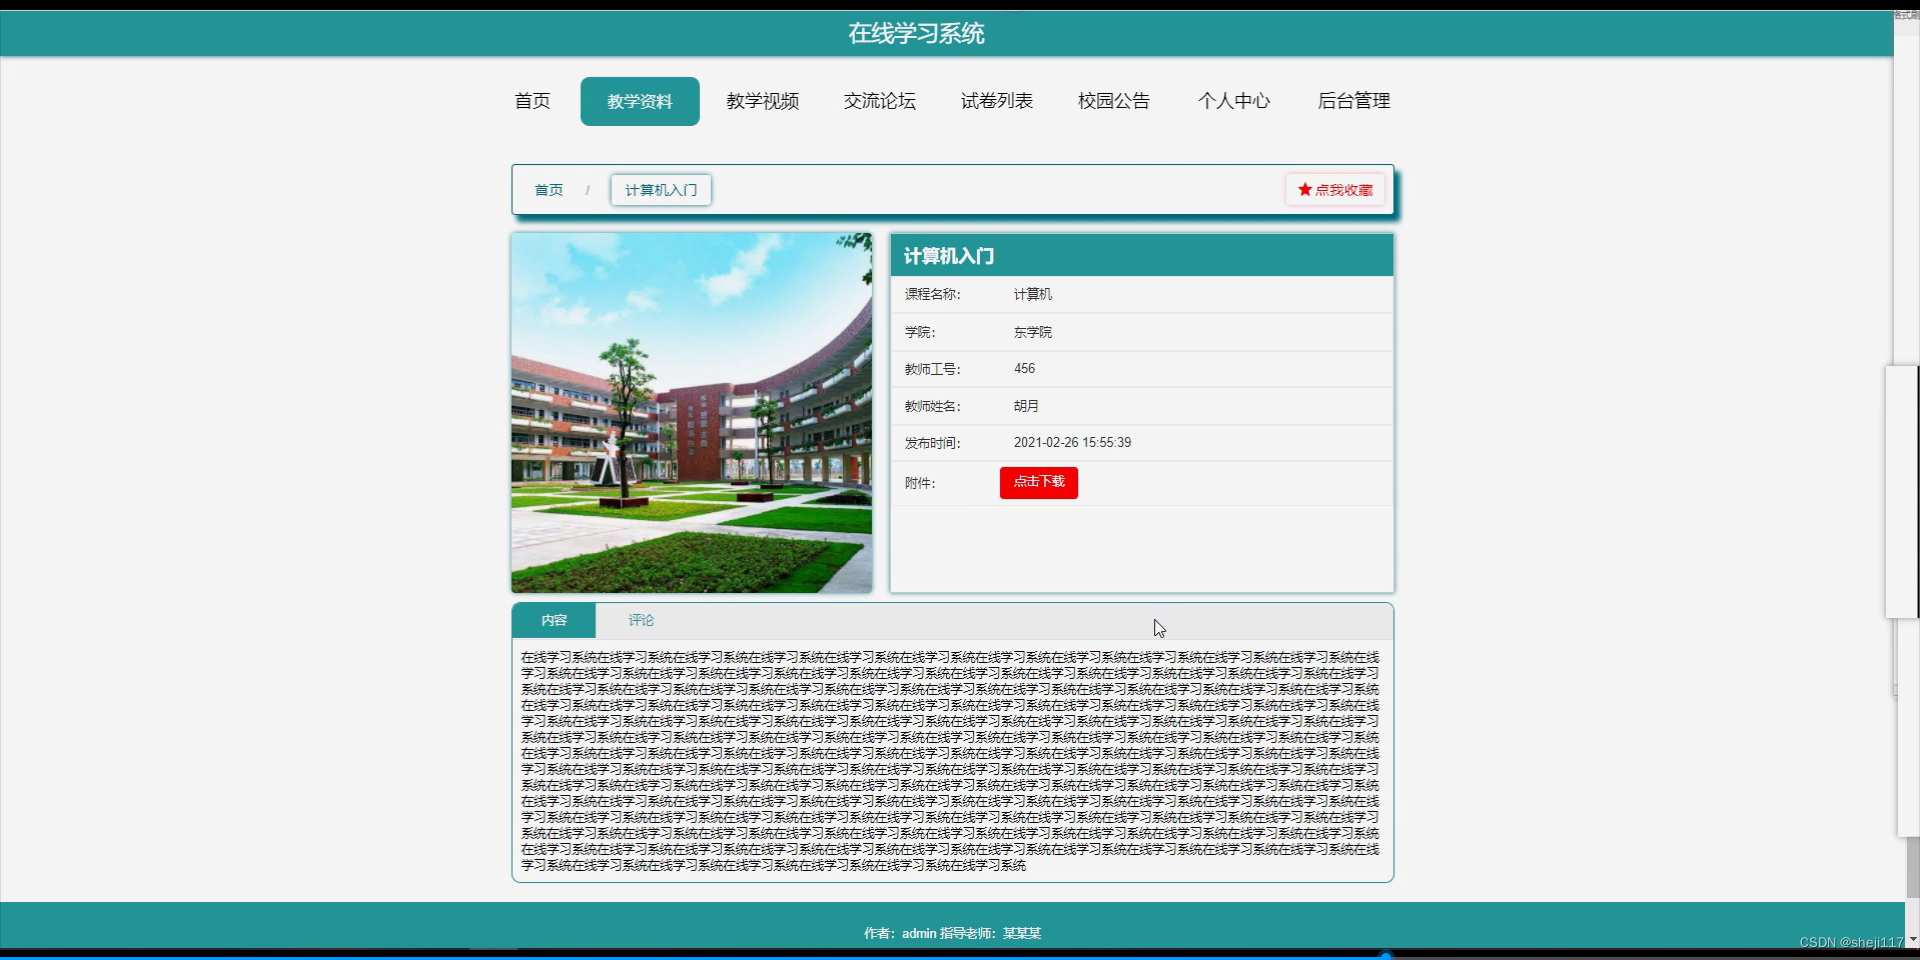Click 点我收藏 to favorite the course

tap(1334, 188)
